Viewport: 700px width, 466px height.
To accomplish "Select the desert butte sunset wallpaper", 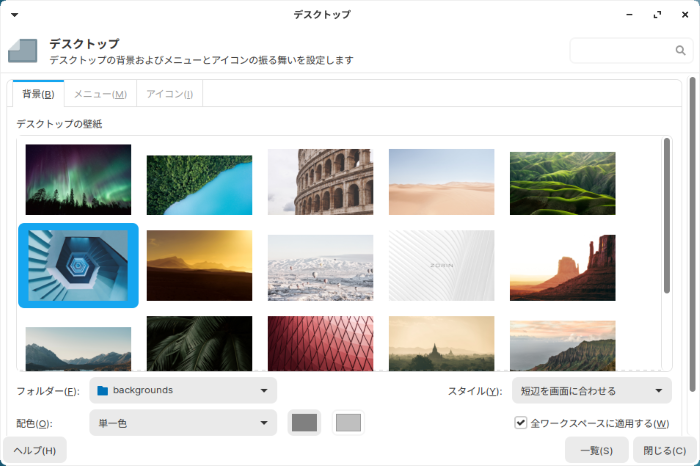I will (562, 267).
